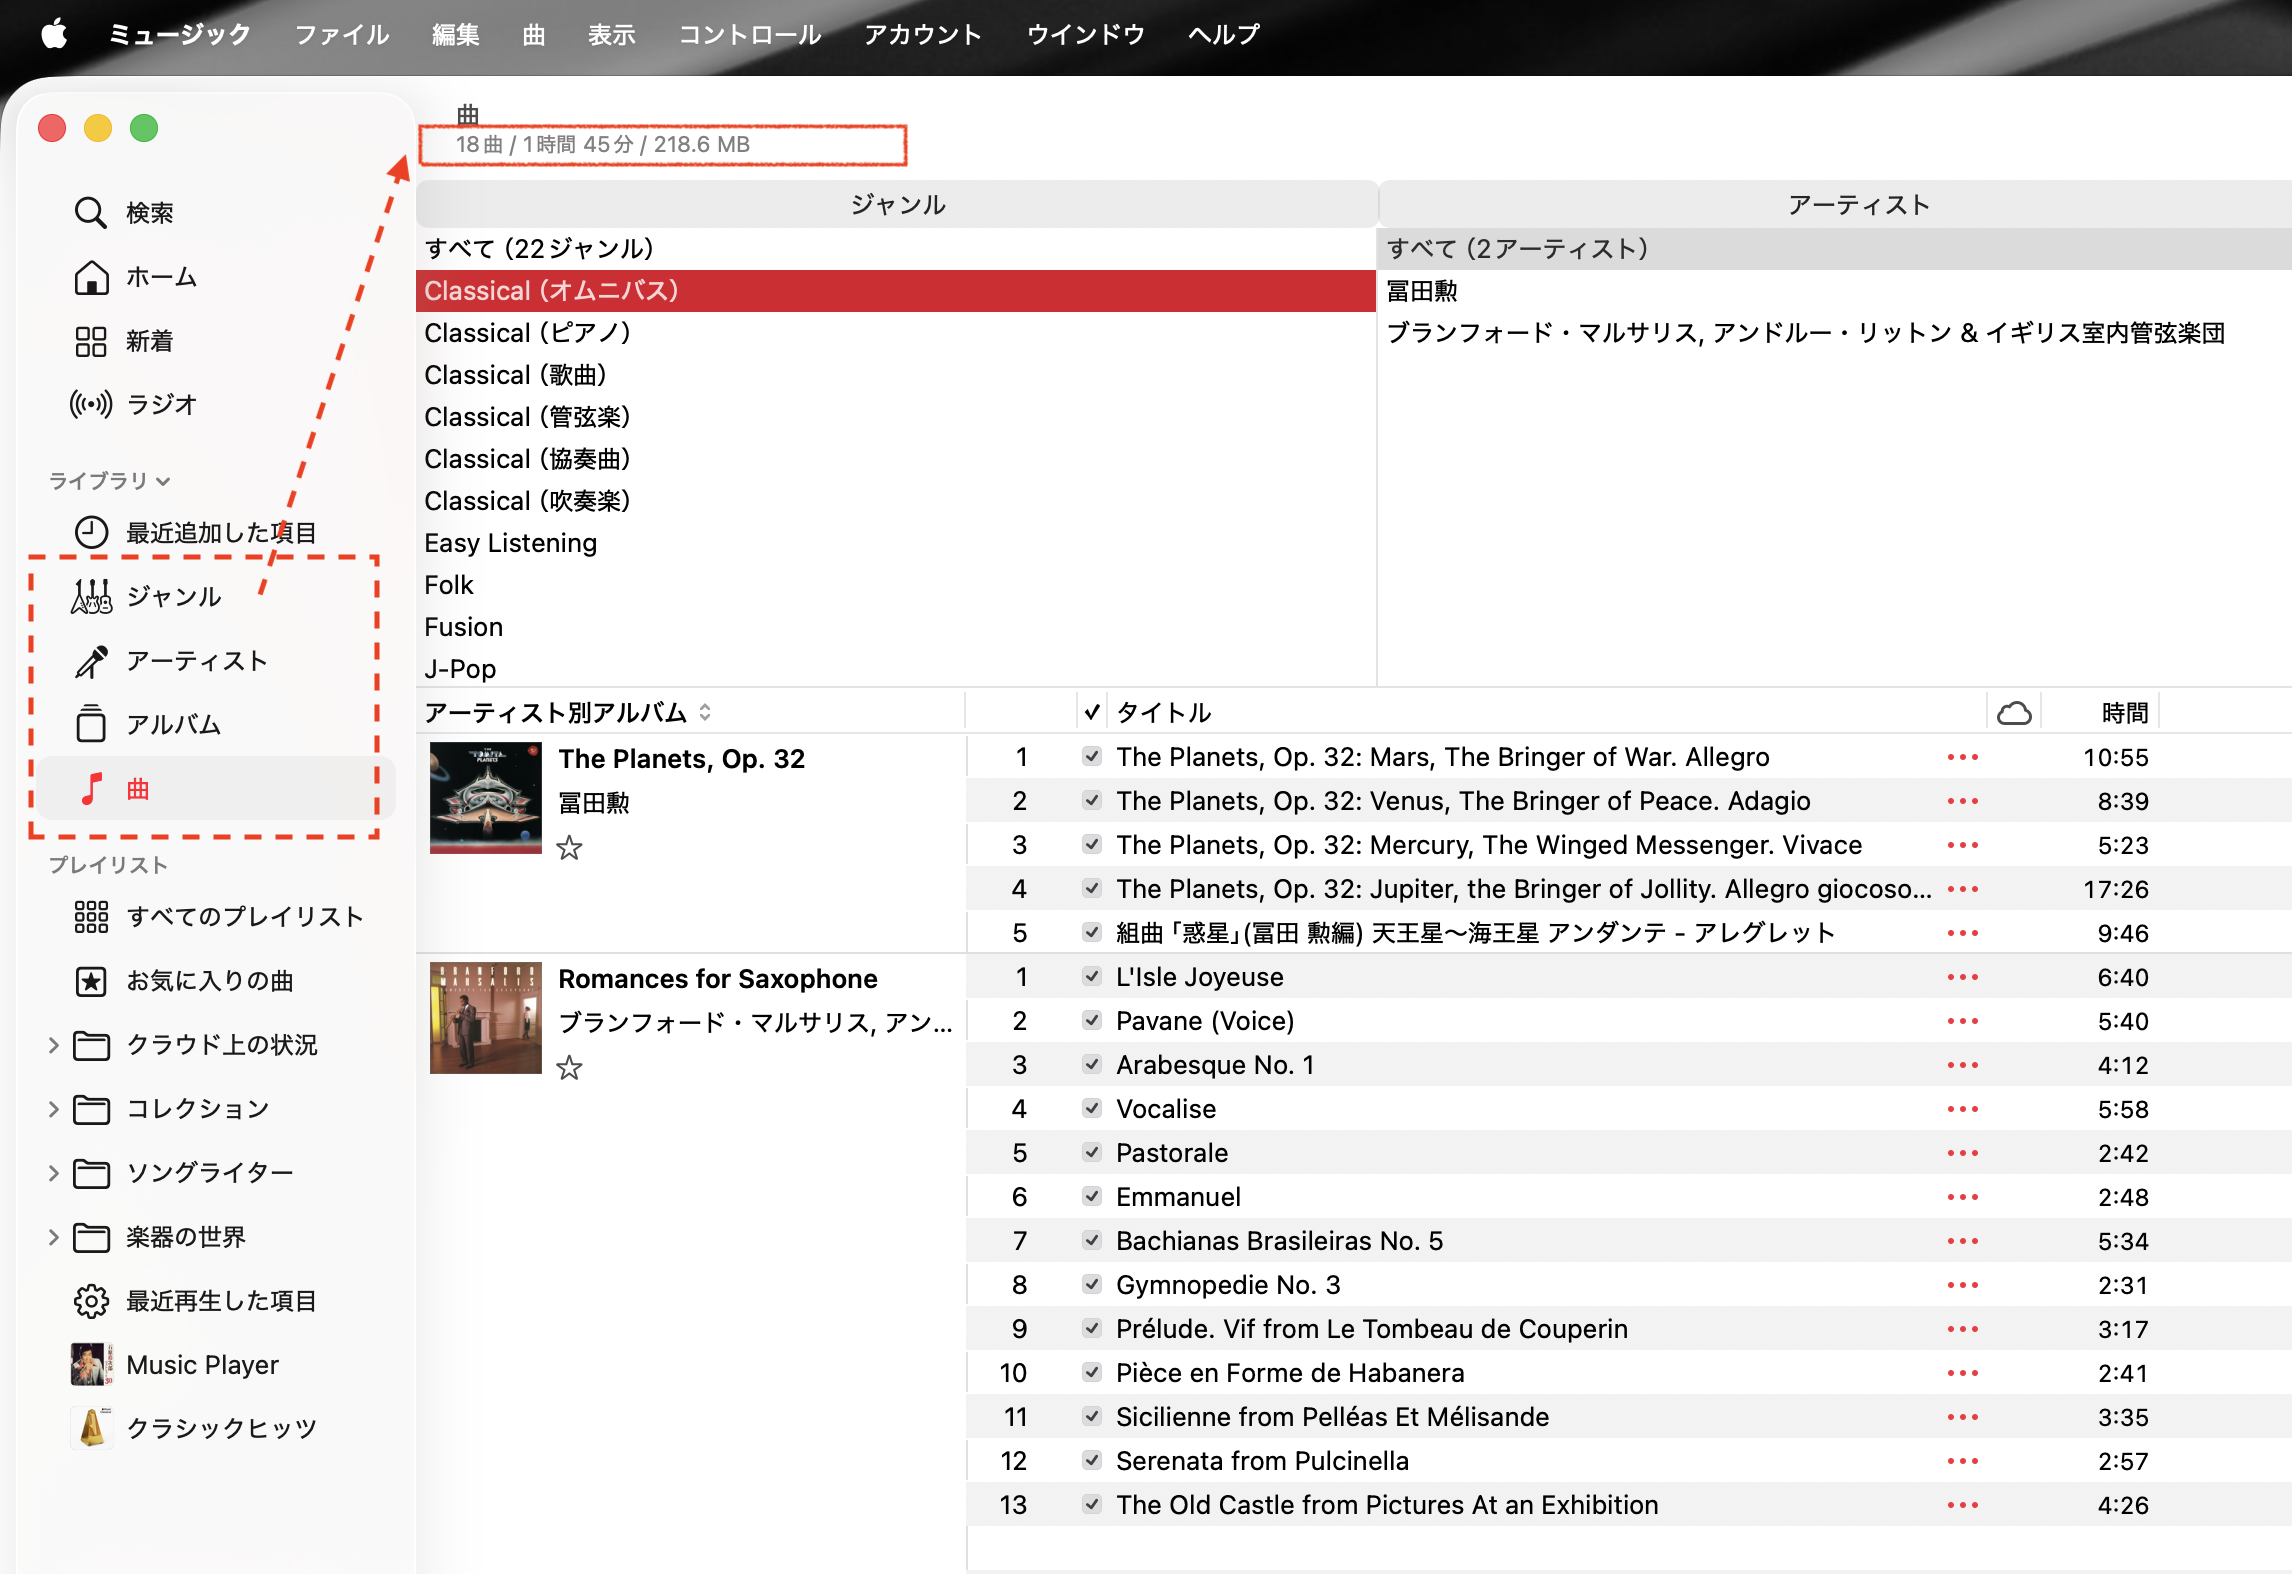Viewport: 2292px width, 1574px height.
Task: Open the Home (ホーム) house icon
Action: pos(91,277)
